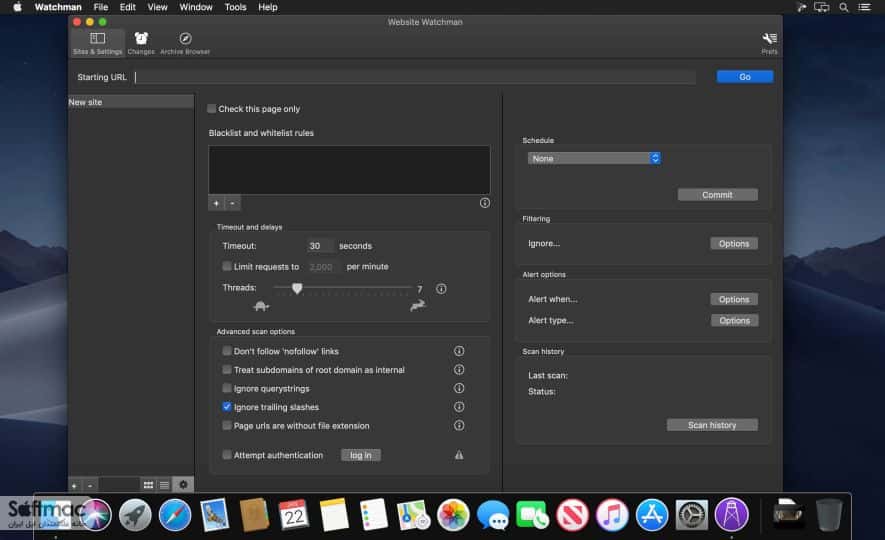Enable Check this page only checkbox

[212, 108]
